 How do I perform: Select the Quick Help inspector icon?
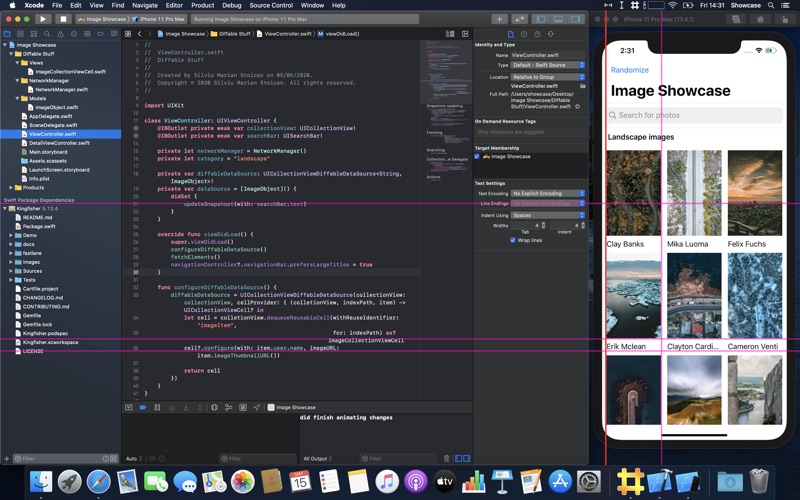pyautogui.click(x=537, y=34)
